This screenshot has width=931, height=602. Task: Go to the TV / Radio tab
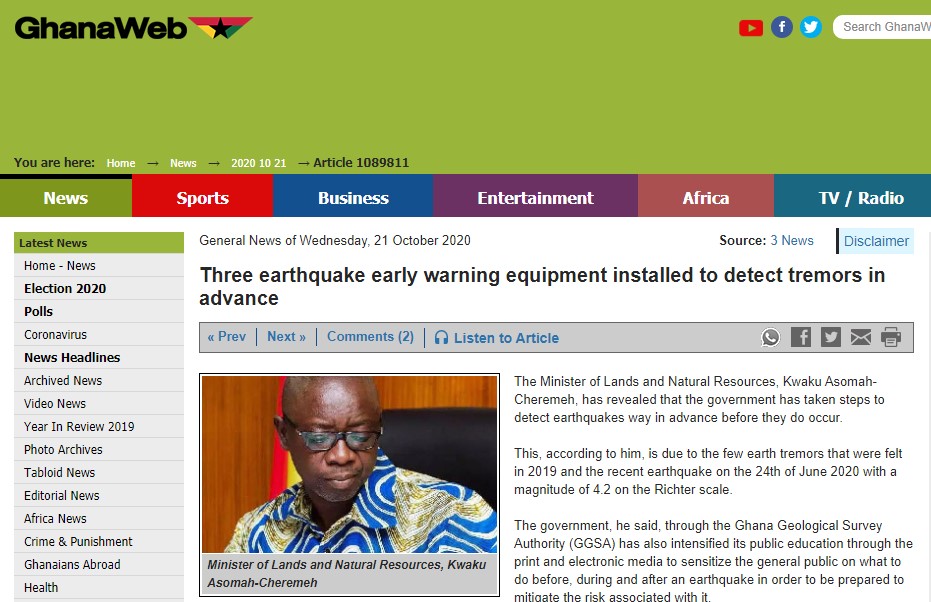point(860,198)
